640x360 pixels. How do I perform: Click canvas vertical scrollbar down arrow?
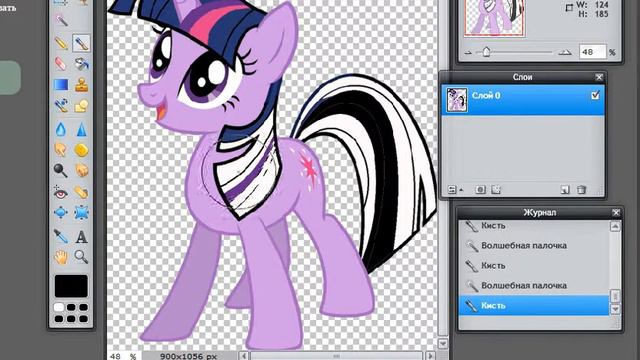443,344
